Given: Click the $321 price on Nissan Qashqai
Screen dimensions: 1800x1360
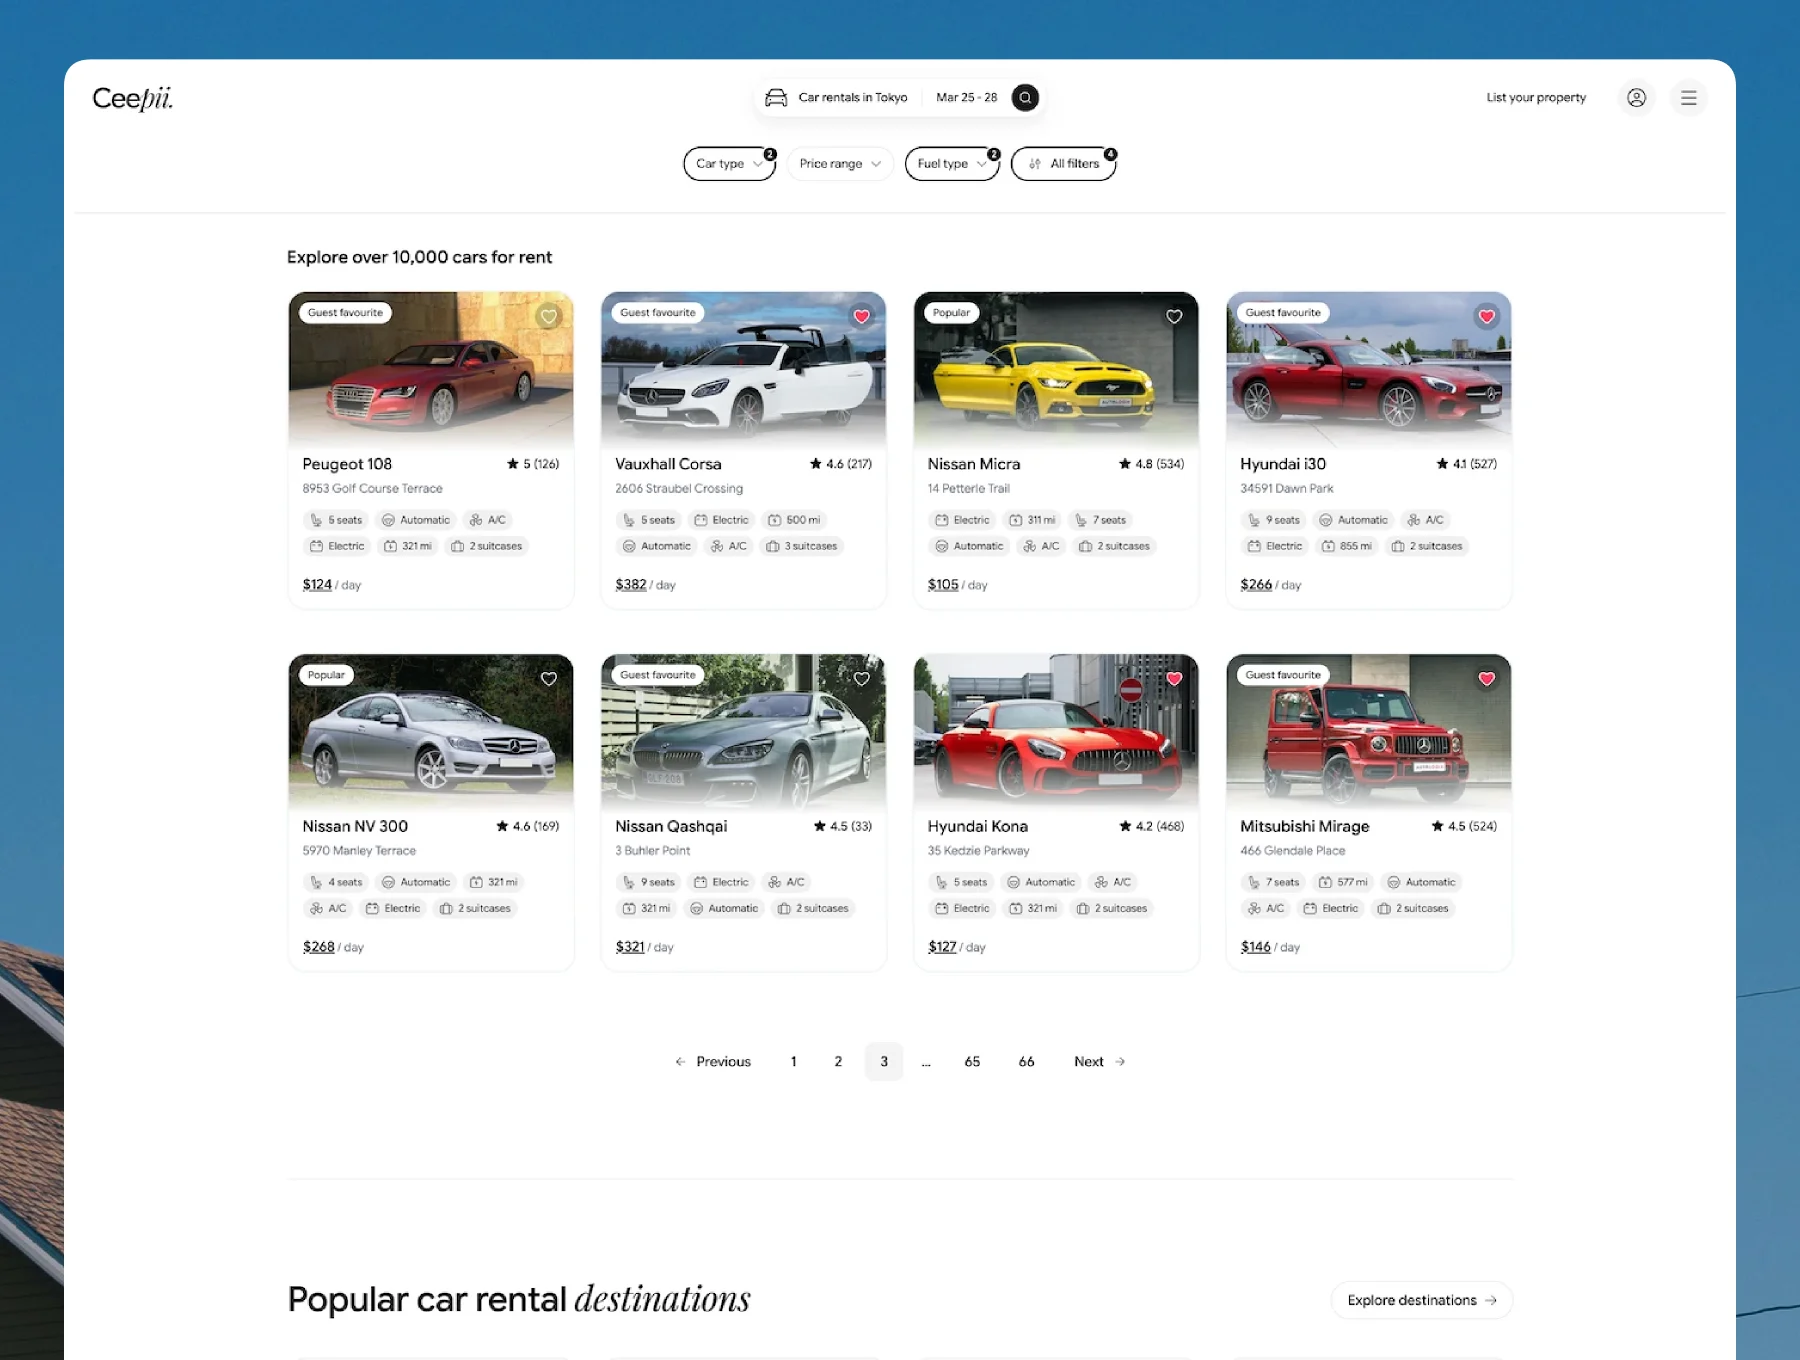Looking at the screenshot, I should [630, 947].
